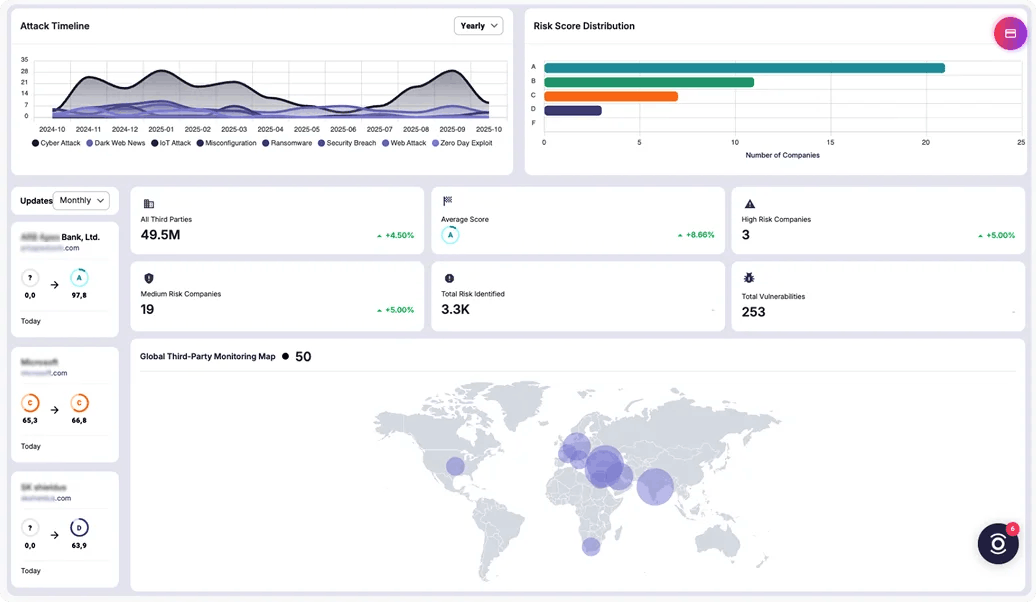1036x602 pixels.
Task: Click the Total Risk Identified alert icon
Action: (x=449, y=278)
